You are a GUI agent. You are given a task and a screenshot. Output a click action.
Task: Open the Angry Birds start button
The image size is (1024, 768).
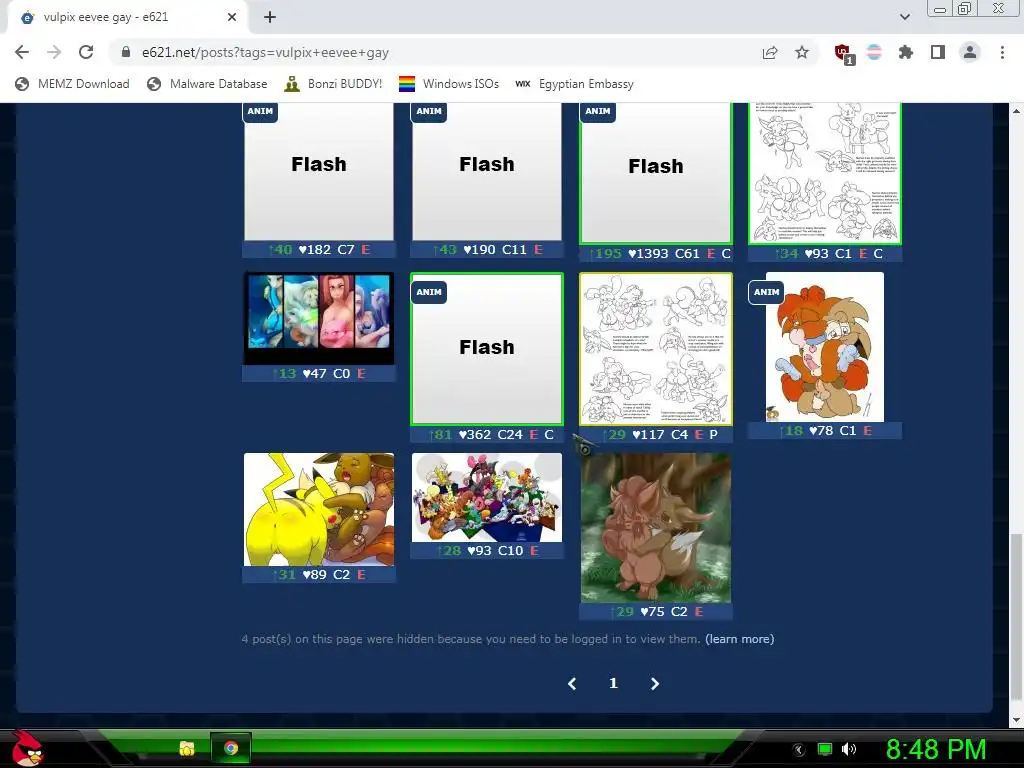coord(28,748)
